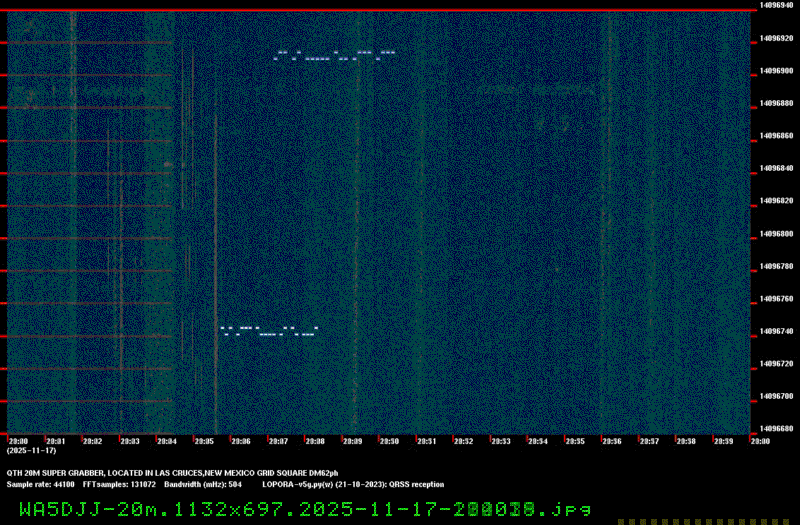Click the 14096900 frequency scale value
This screenshot has width=800, height=525.
(x=776, y=71)
